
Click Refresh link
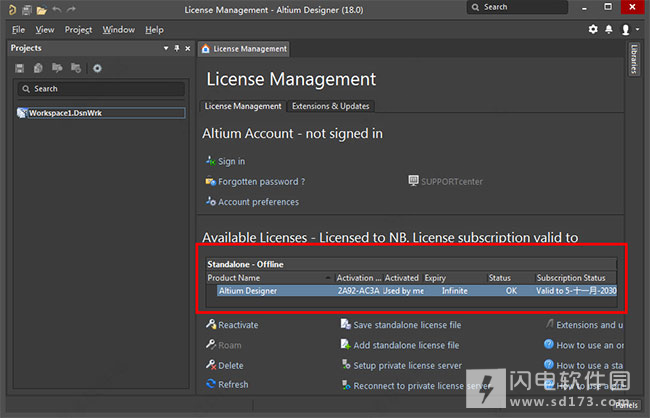coord(233,385)
